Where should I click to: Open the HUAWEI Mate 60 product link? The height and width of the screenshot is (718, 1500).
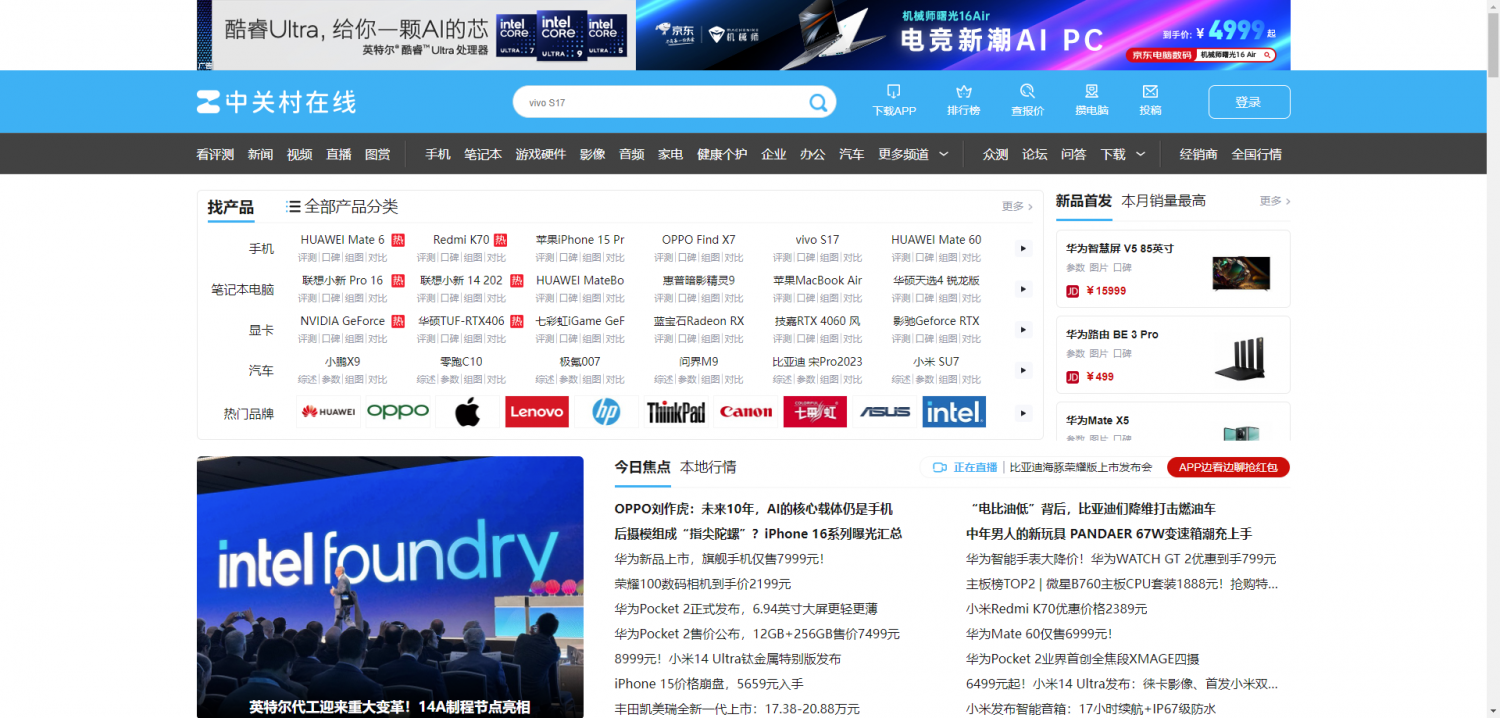tap(936, 240)
